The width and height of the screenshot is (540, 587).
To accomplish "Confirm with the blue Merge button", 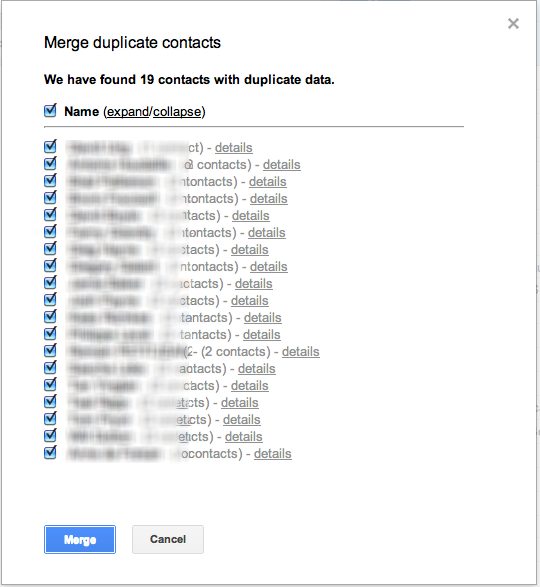I will pos(80,539).
